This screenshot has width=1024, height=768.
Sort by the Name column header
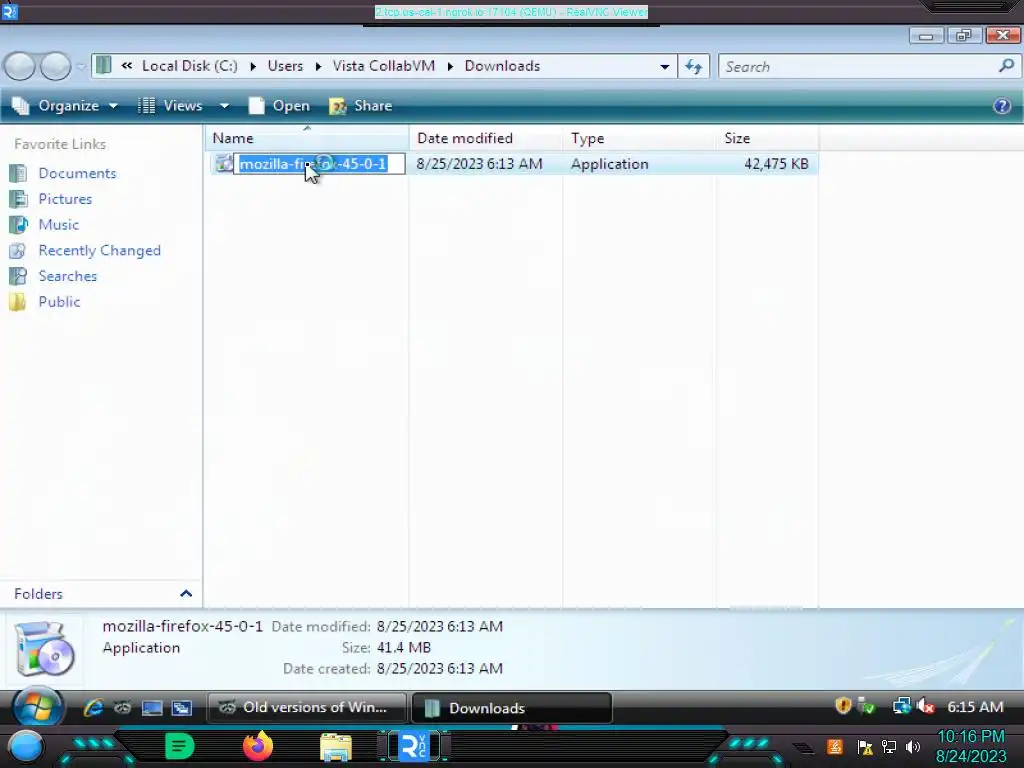[307, 138]
